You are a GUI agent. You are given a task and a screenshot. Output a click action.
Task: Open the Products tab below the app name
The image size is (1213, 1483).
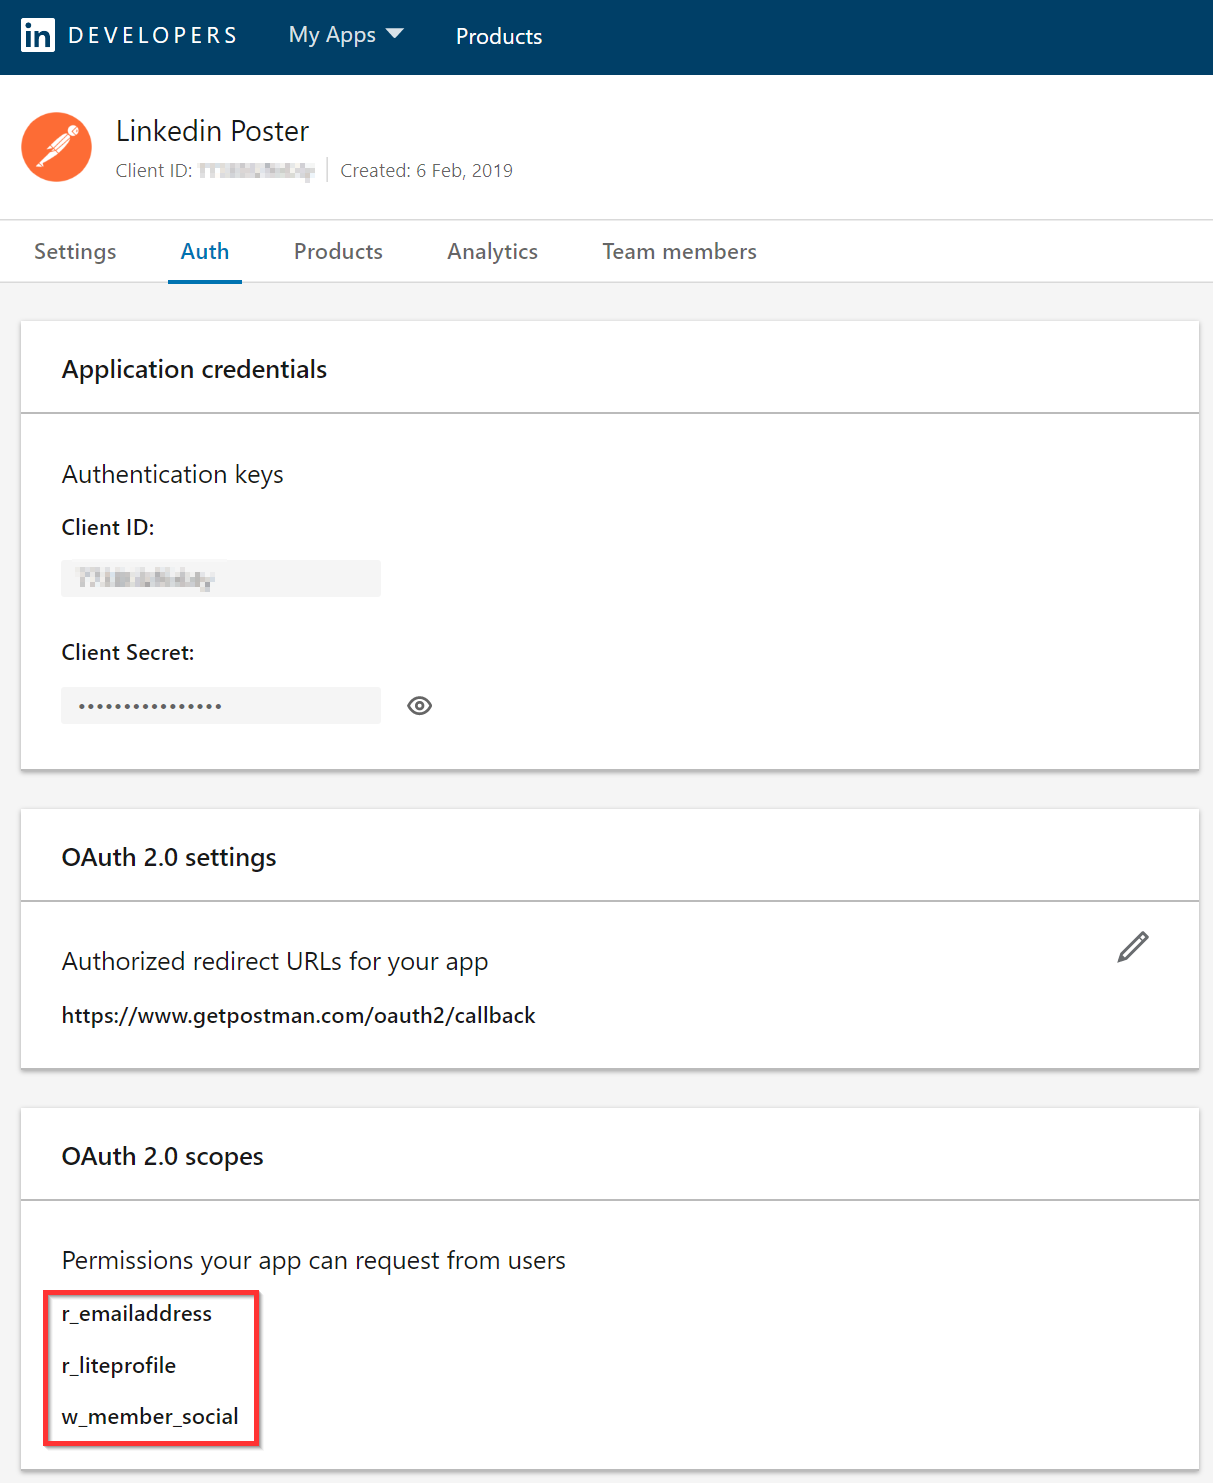click(x=338, y=252)
